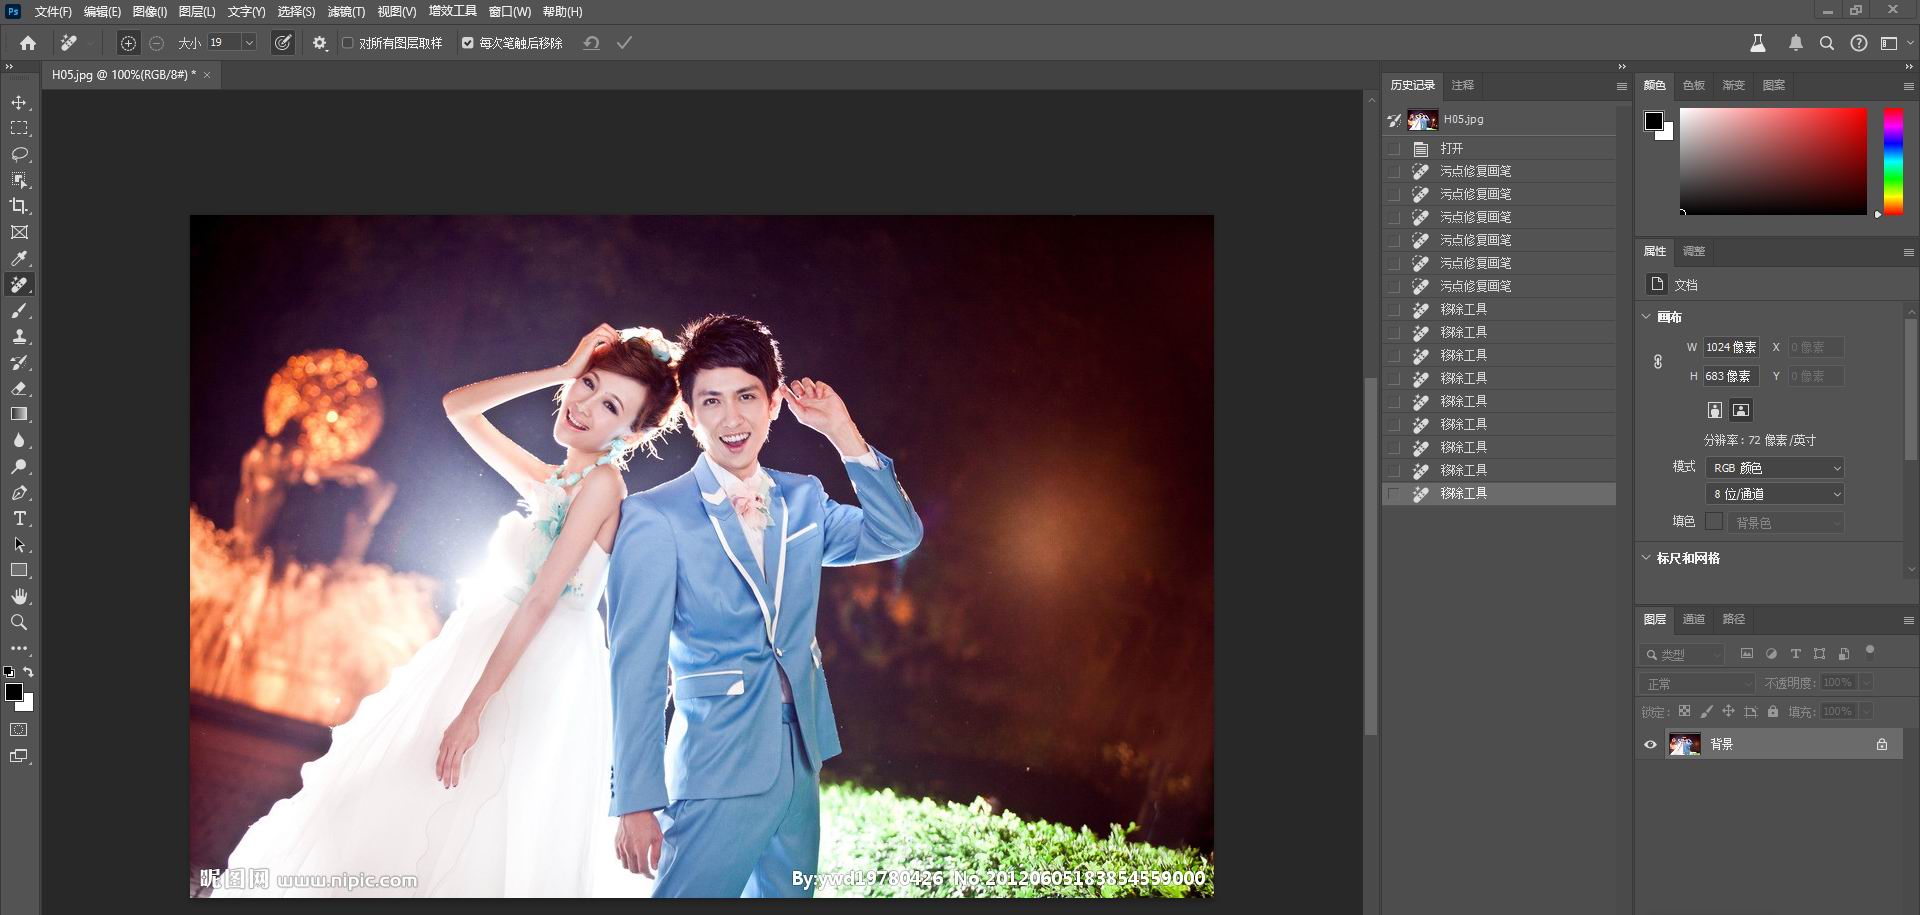
Task: Select the Brush tool
Action: tap(19, 311)
